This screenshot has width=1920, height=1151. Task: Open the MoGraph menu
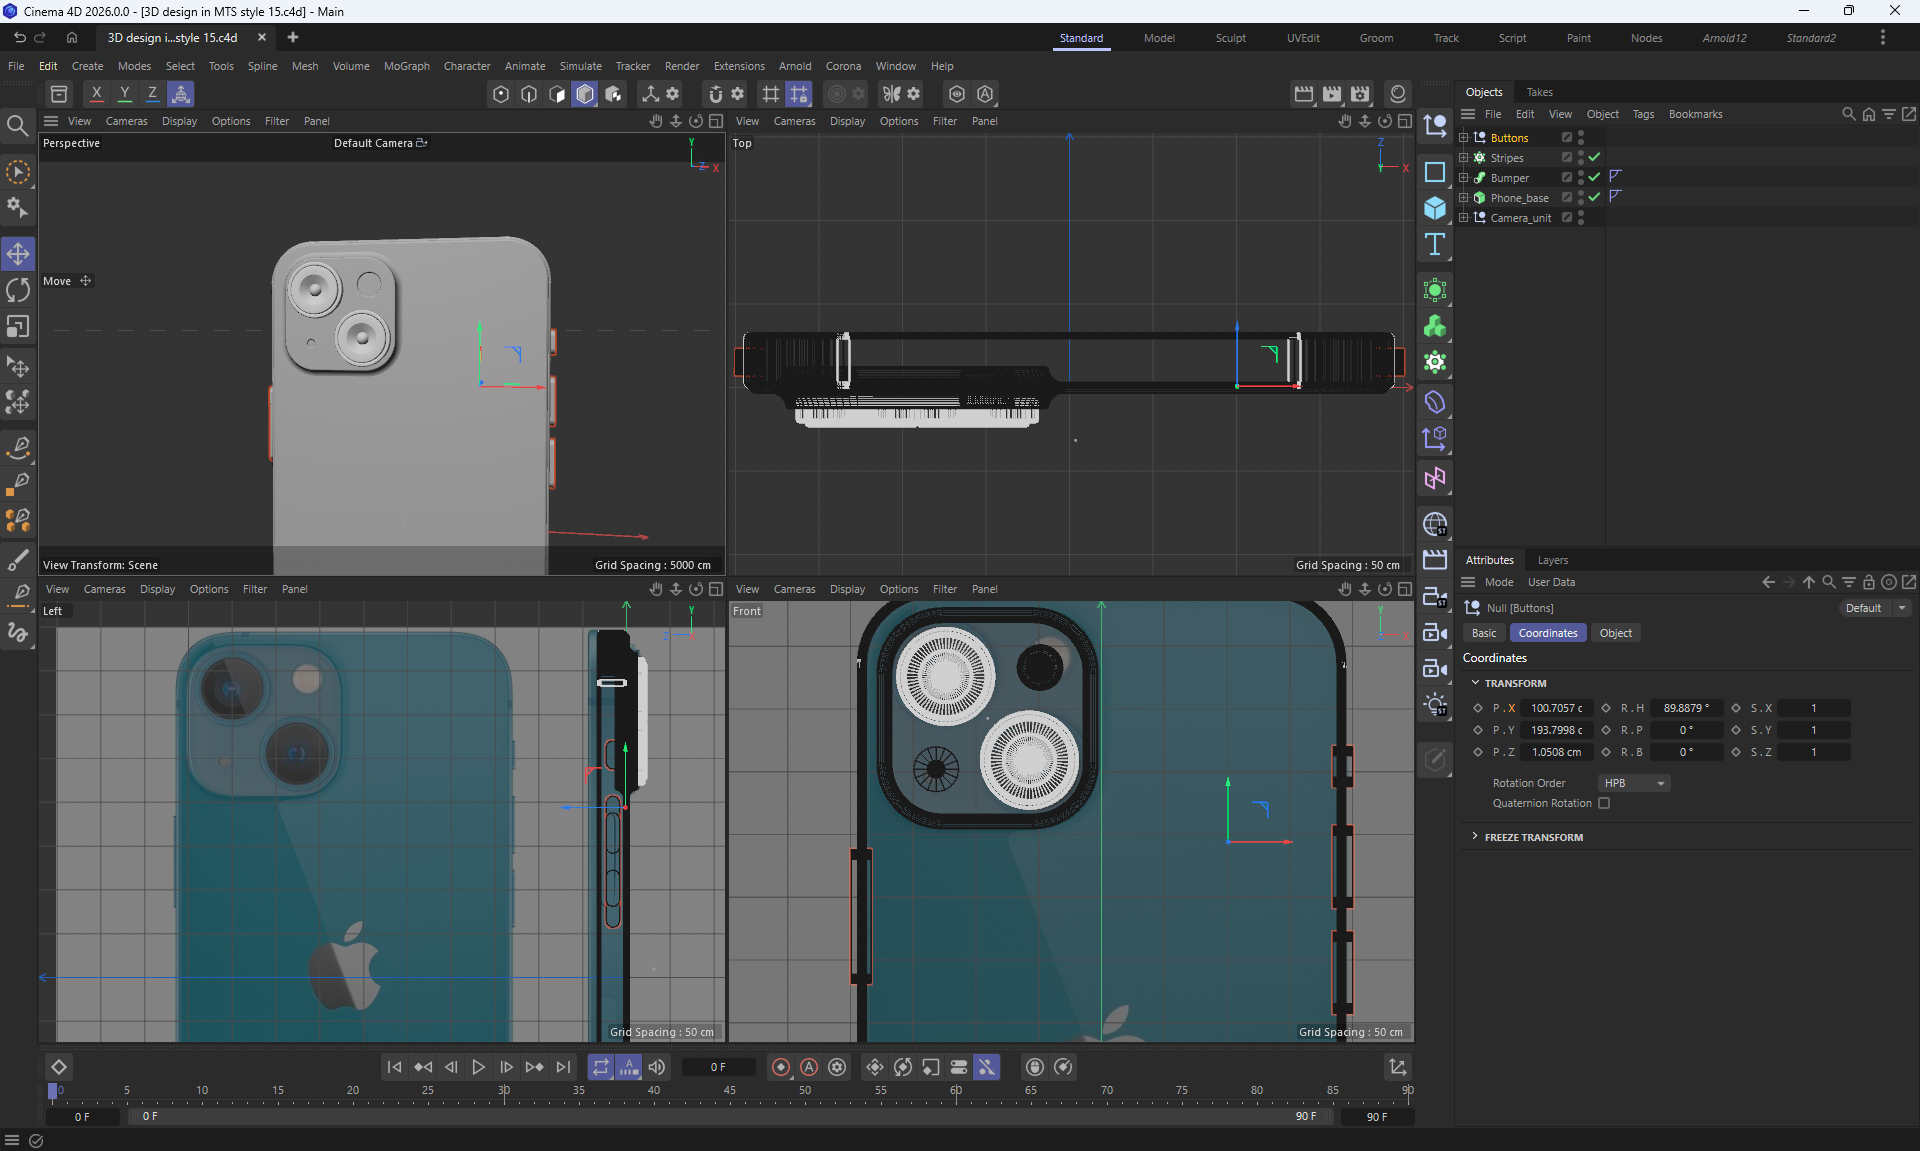pos(406,66)
